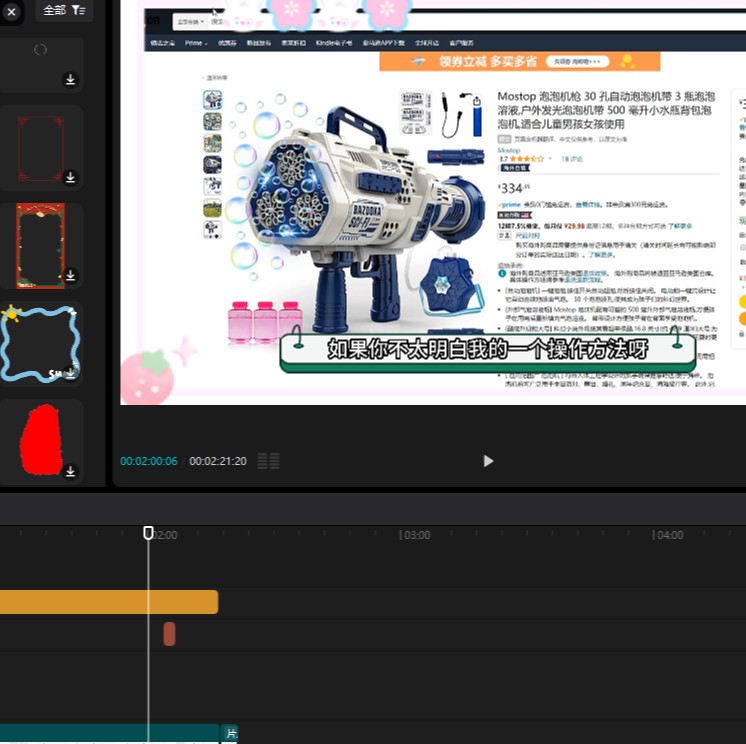Click the 03:00 mark on the ruler
746x744 pixels.
(415, 535)
